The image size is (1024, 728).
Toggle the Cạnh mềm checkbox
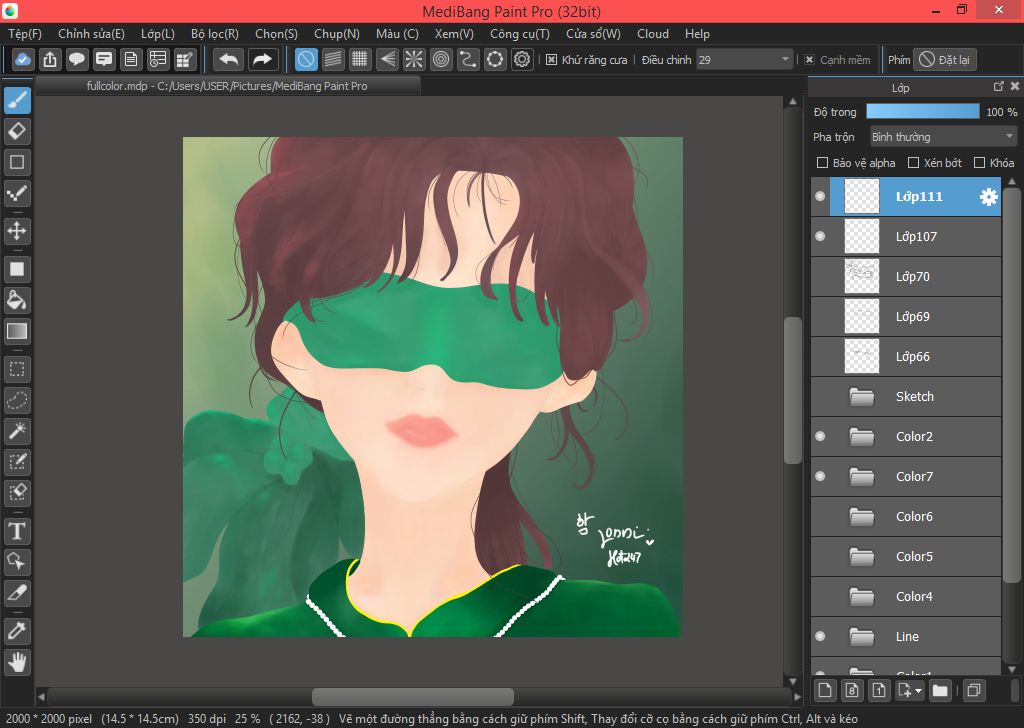click(809, 60)
